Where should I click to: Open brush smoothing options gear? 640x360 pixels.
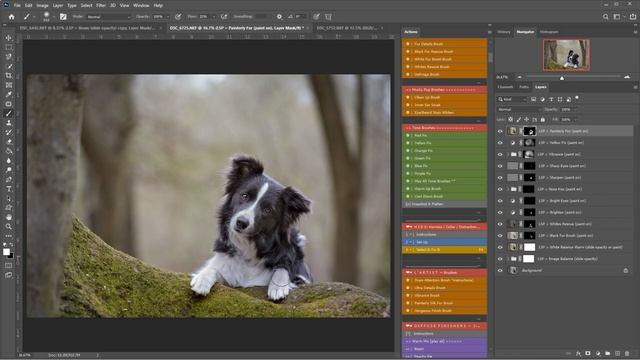click(279, 17)
